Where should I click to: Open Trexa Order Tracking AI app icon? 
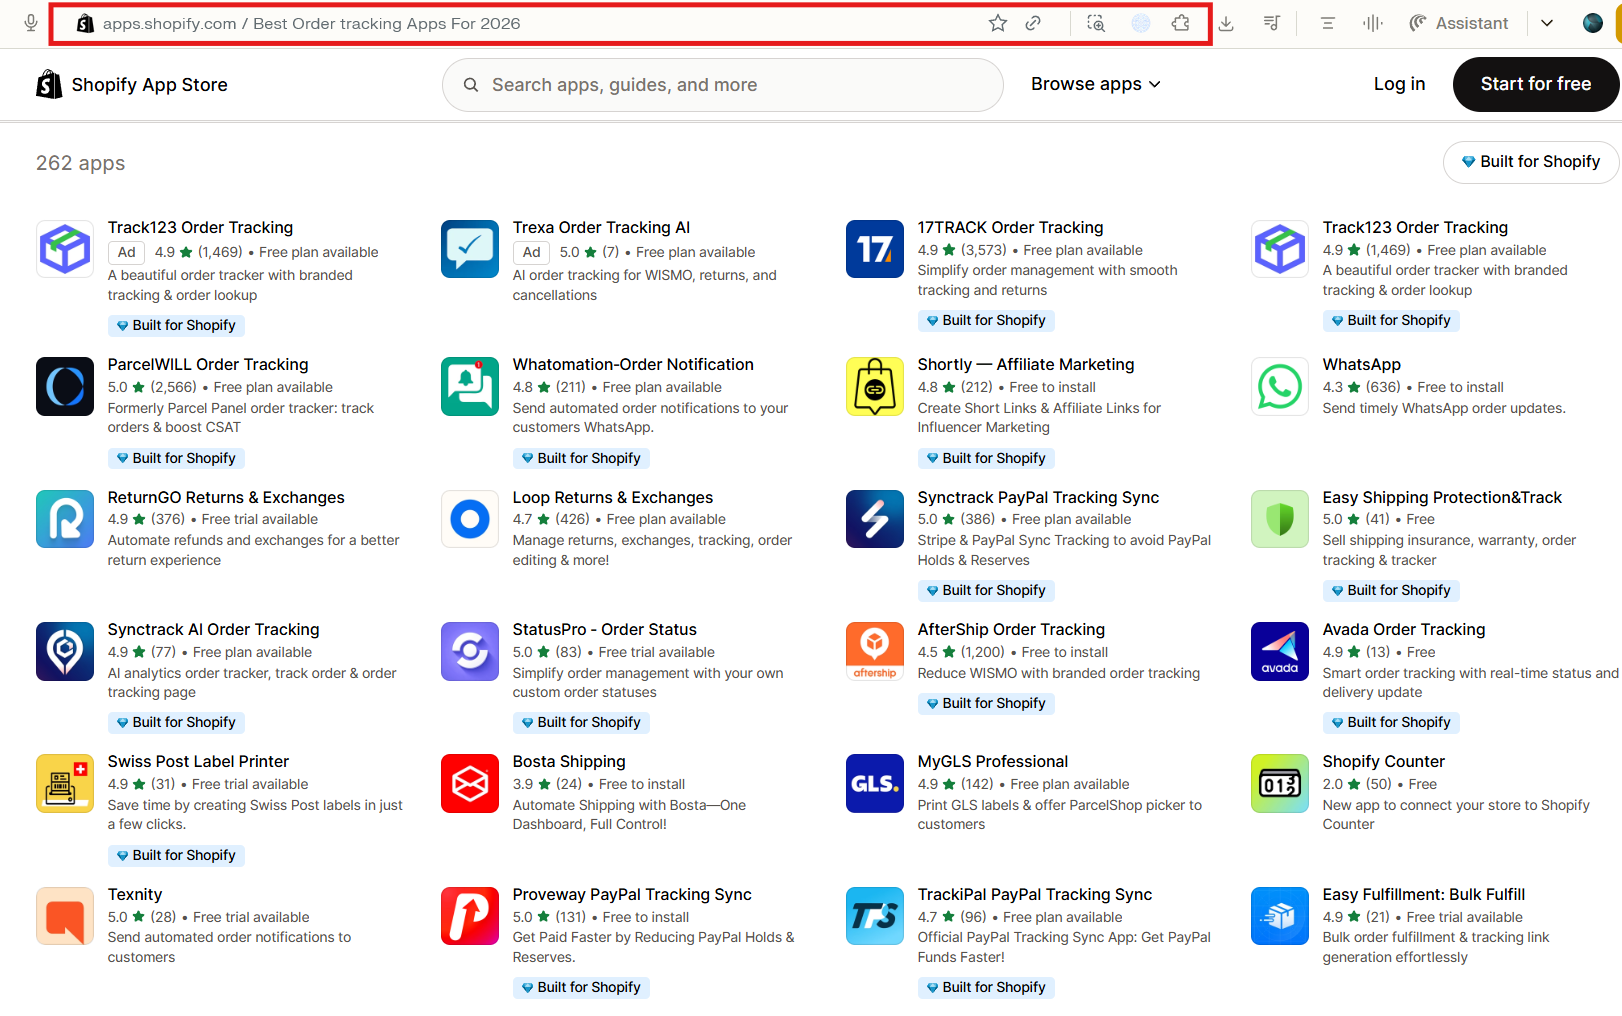470,249
